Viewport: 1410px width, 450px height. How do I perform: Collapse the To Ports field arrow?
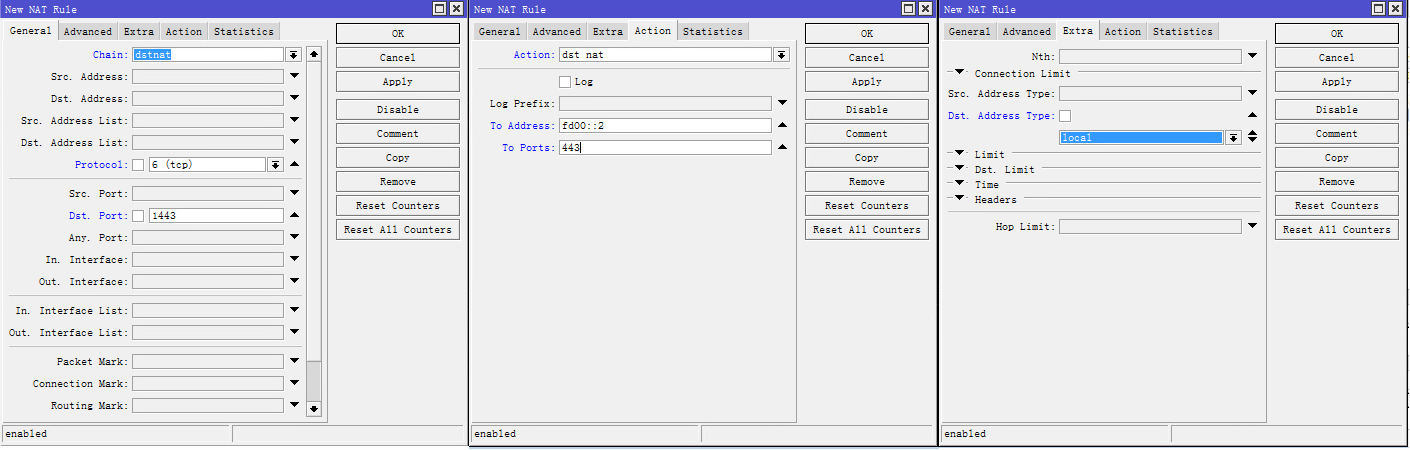pyautogui.click(x=782, y=148)
